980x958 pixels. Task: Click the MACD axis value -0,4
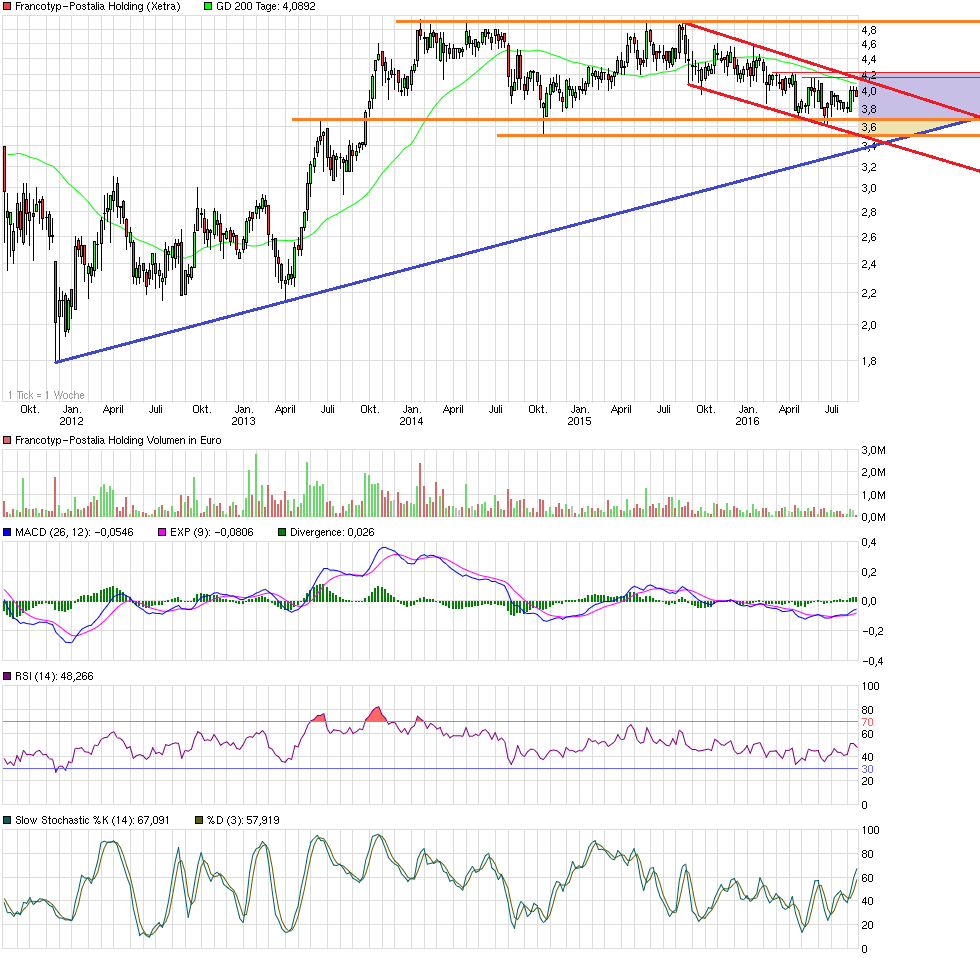[872, 661]
